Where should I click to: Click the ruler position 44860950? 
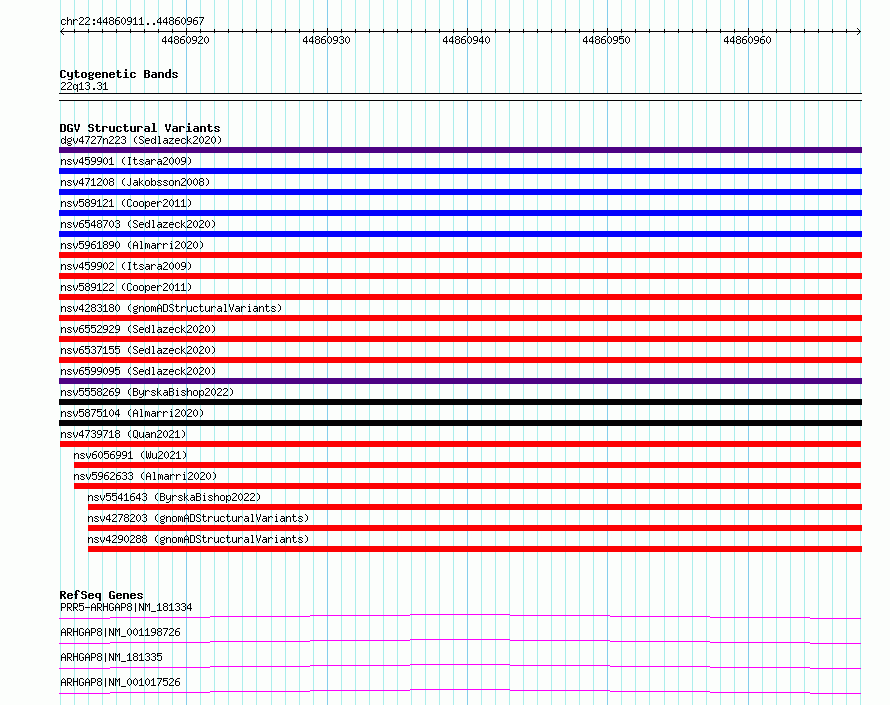point(606,40)
